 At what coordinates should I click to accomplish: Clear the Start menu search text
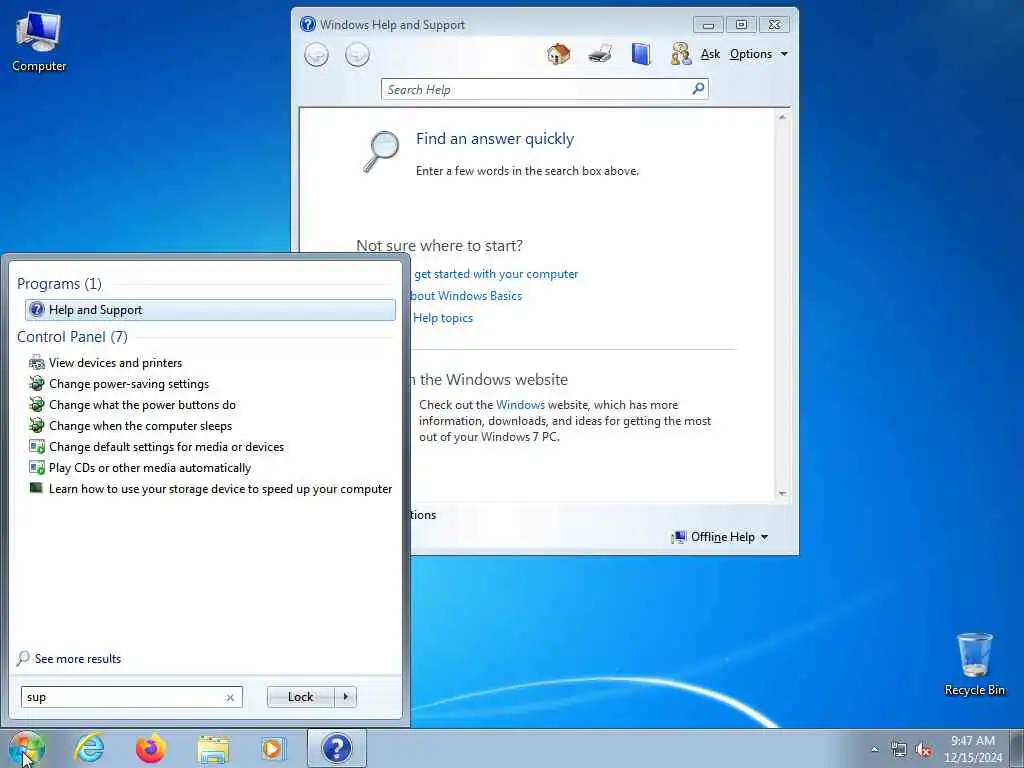tap(230, 697)
